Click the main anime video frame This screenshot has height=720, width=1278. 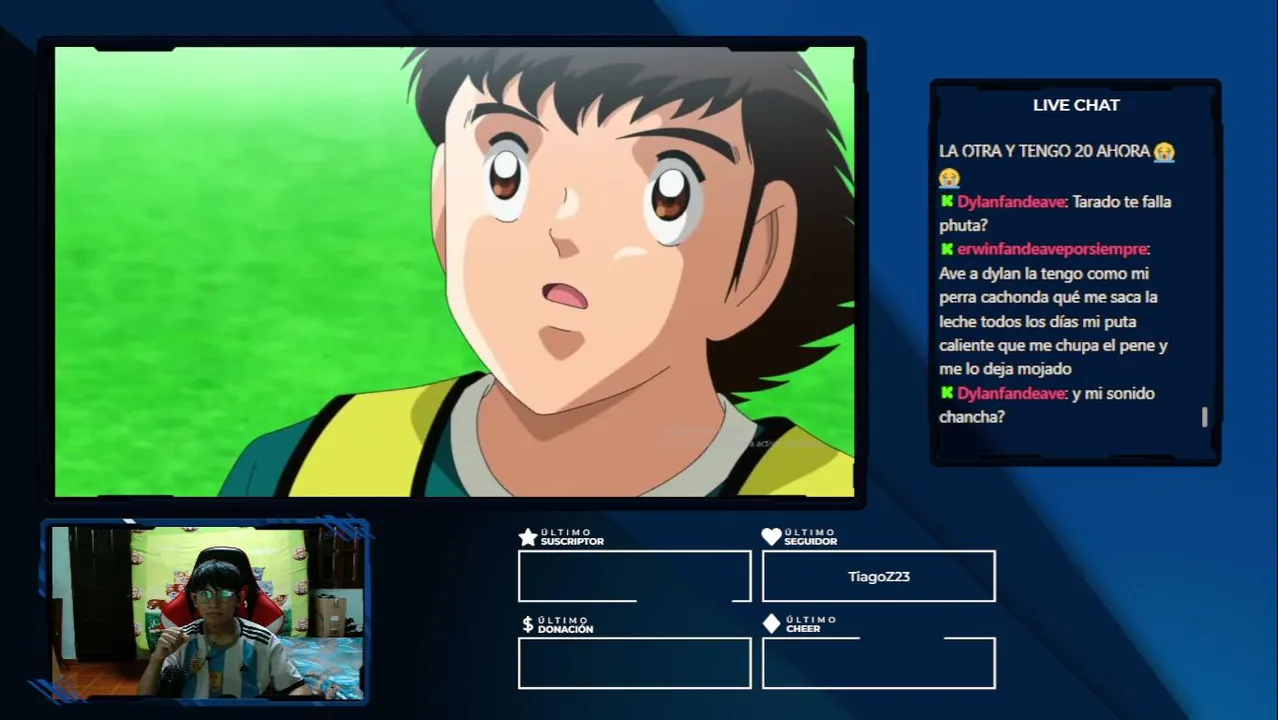(x=455, y=271)
